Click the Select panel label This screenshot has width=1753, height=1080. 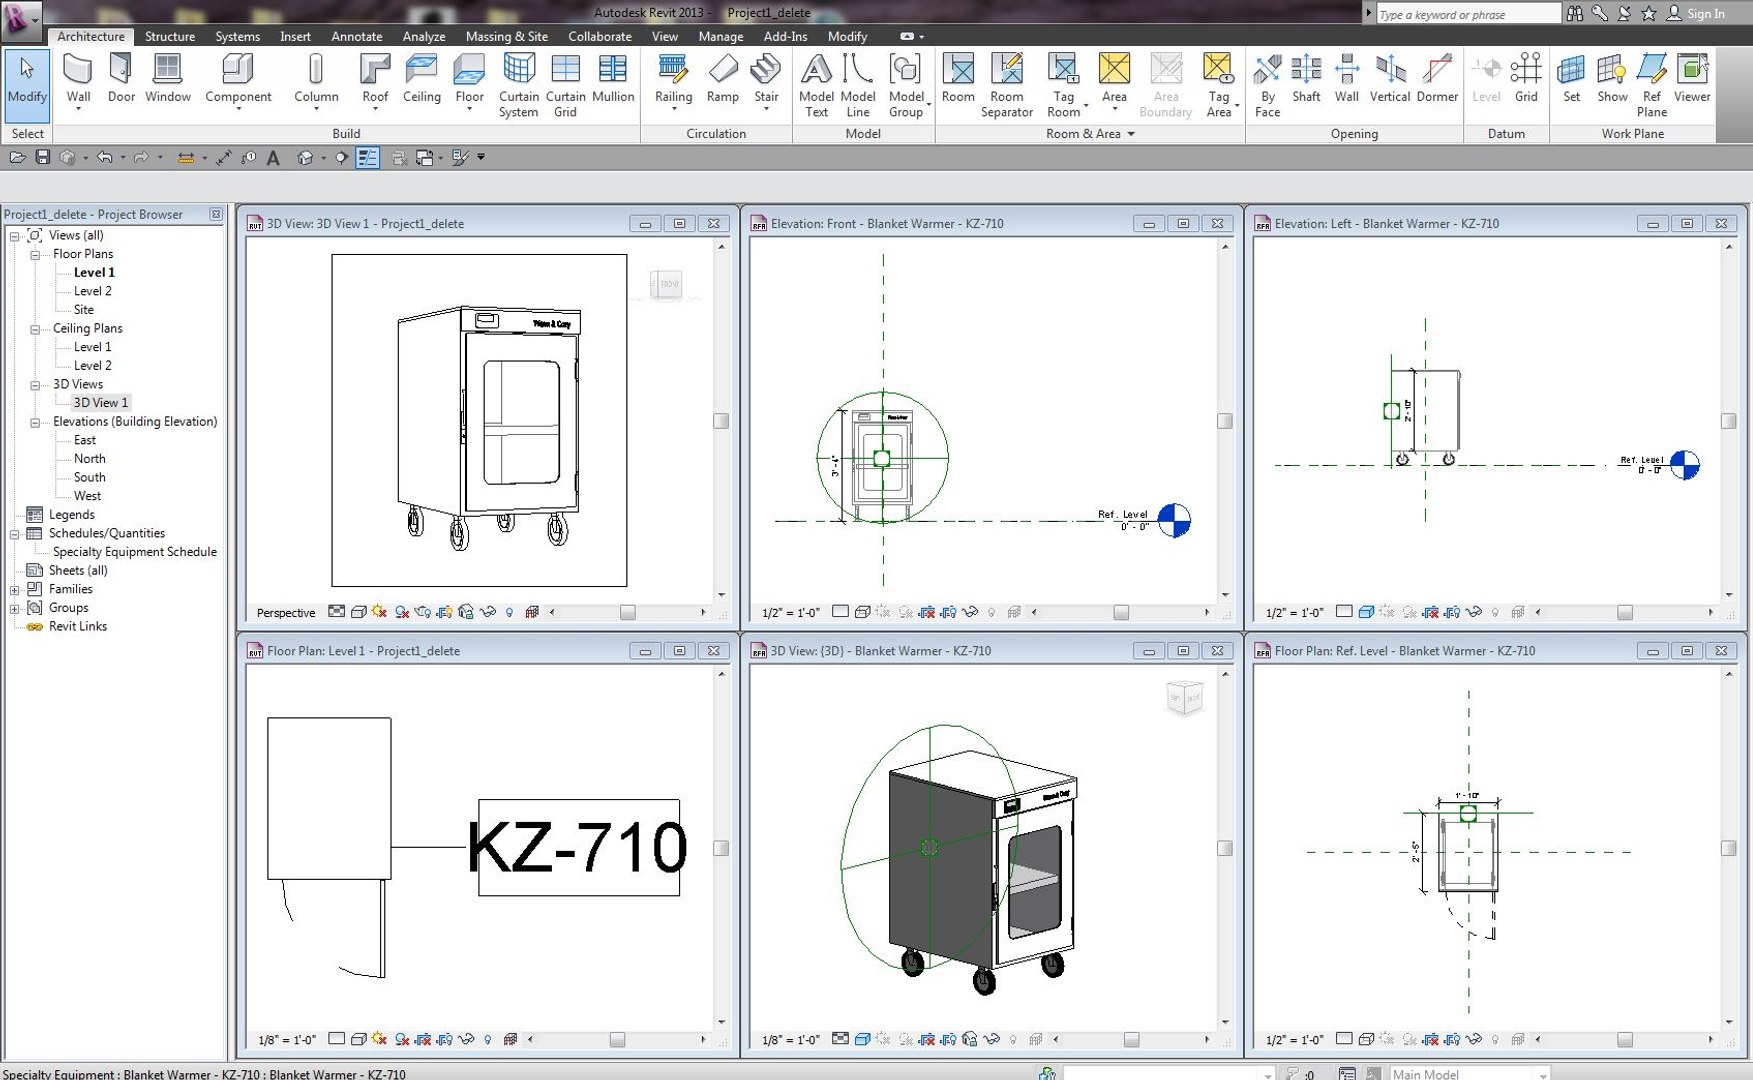[x=27, y=134]
